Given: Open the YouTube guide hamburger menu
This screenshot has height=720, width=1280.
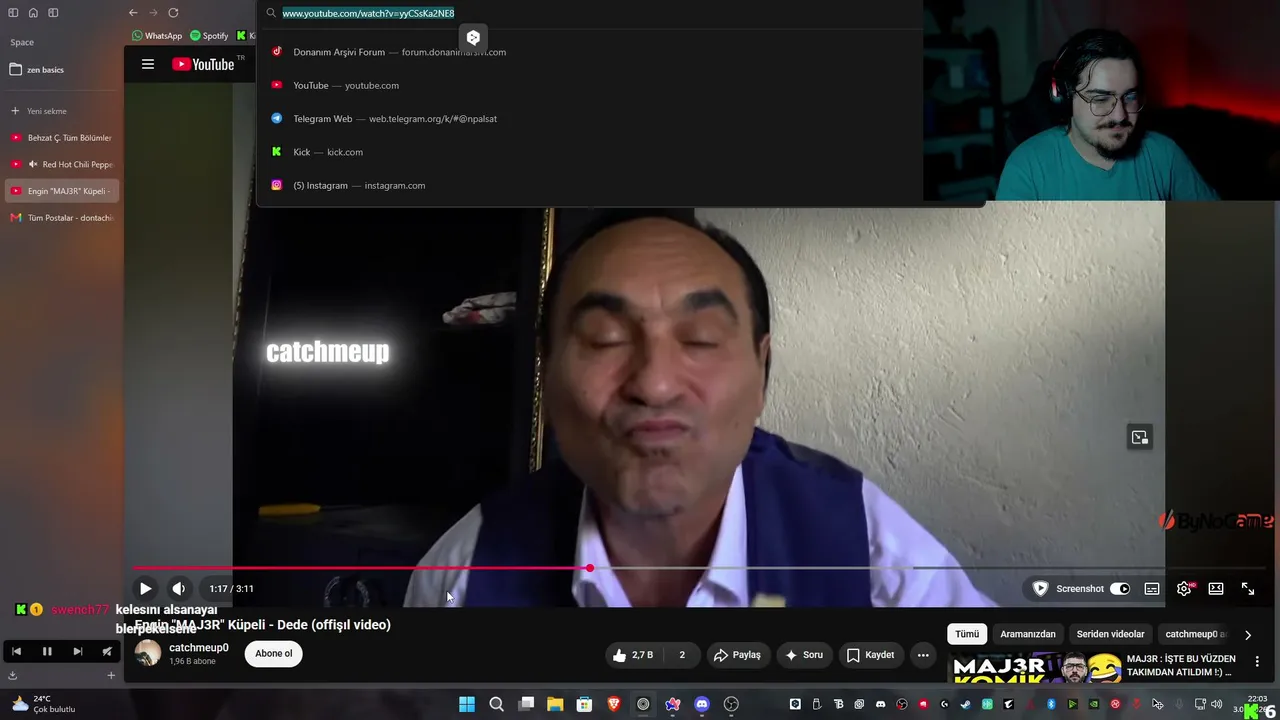Looking at the screenshot, I should (148, 64).
